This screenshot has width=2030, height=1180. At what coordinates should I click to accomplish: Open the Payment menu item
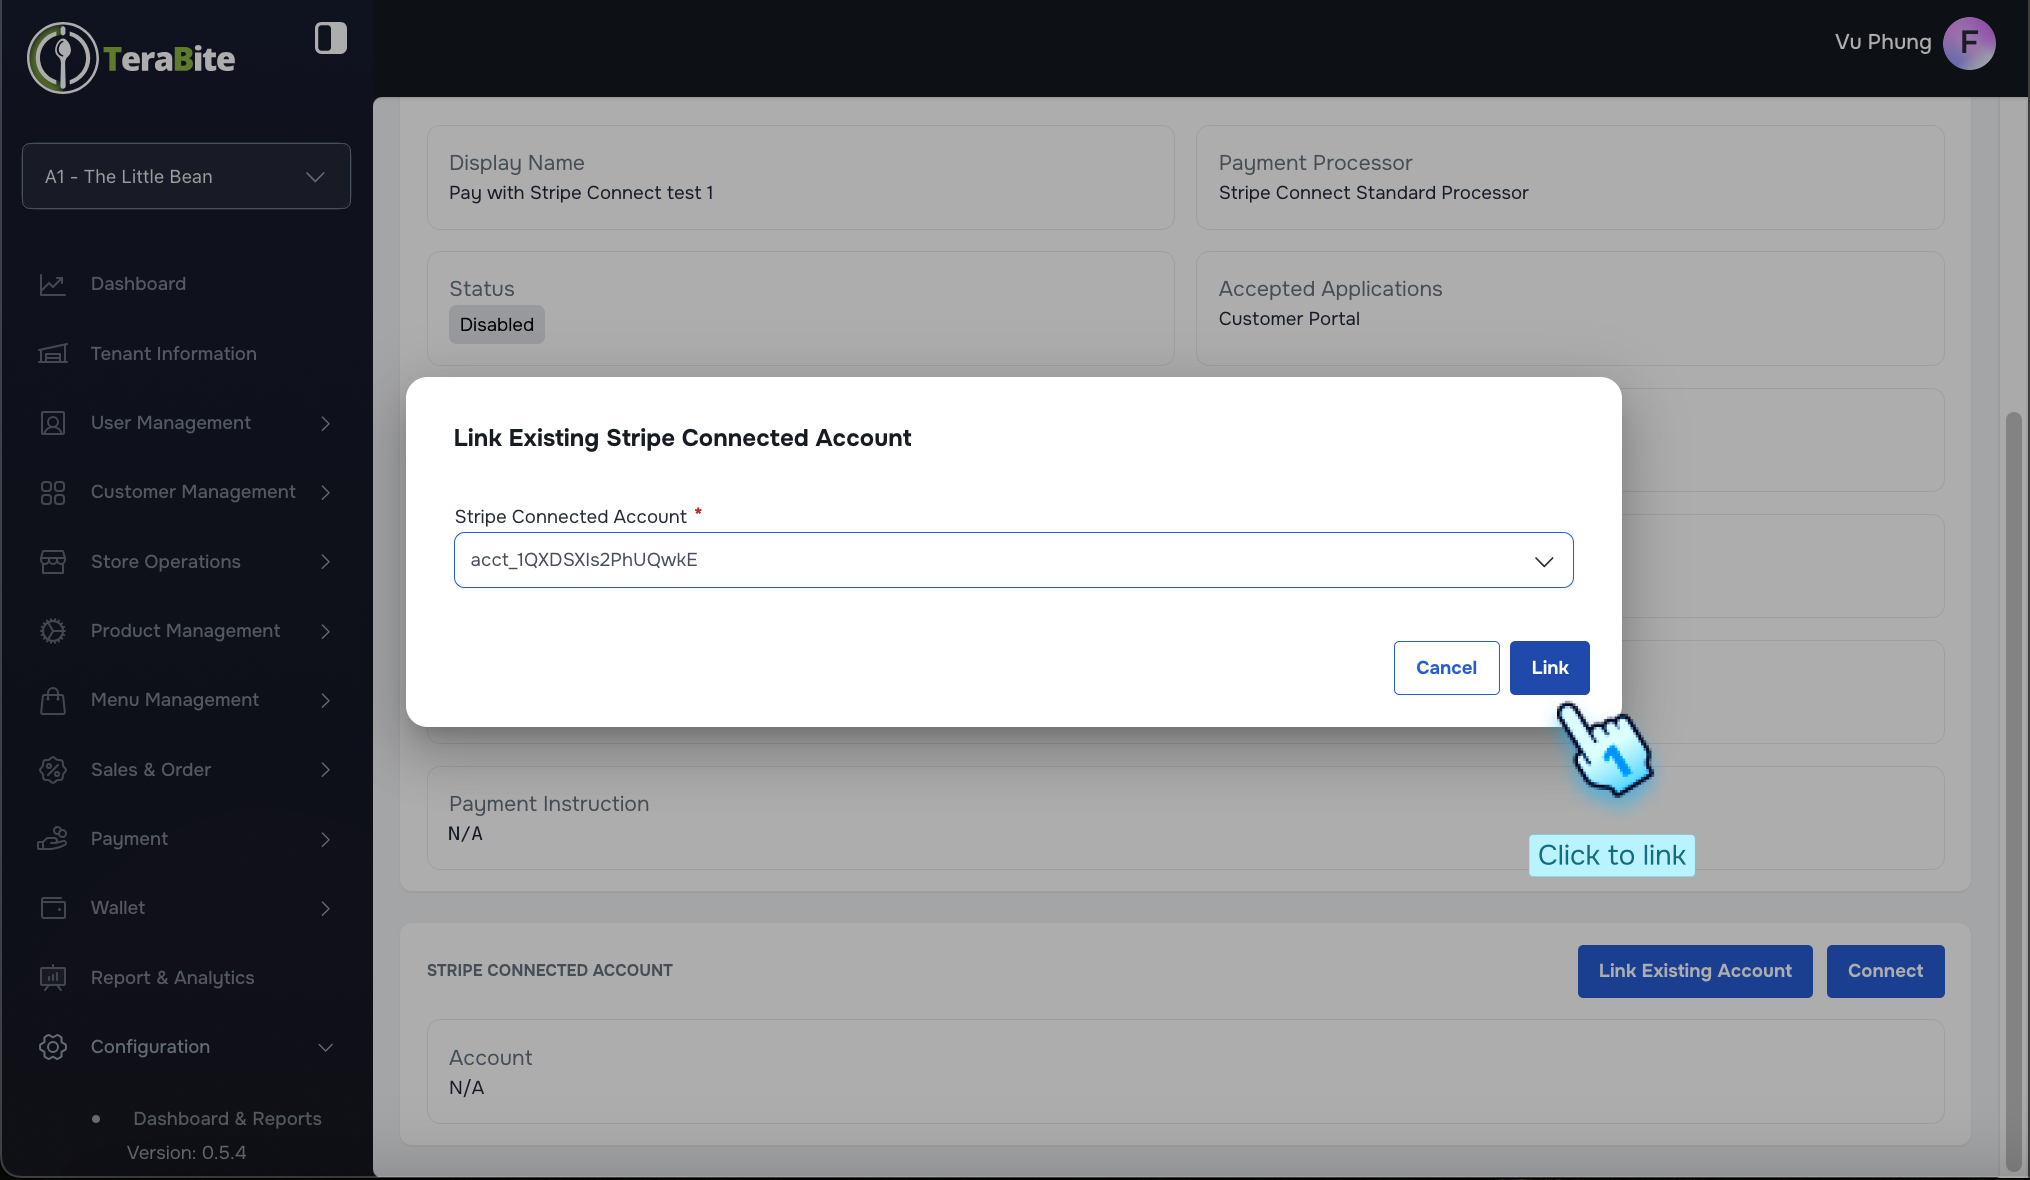(x=130, y=839)
